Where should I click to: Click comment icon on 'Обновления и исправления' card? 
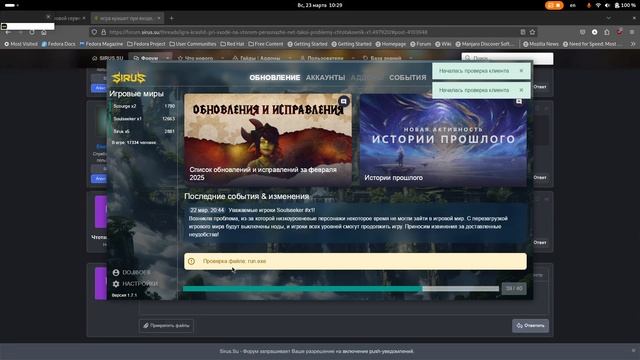coord(344,101)
